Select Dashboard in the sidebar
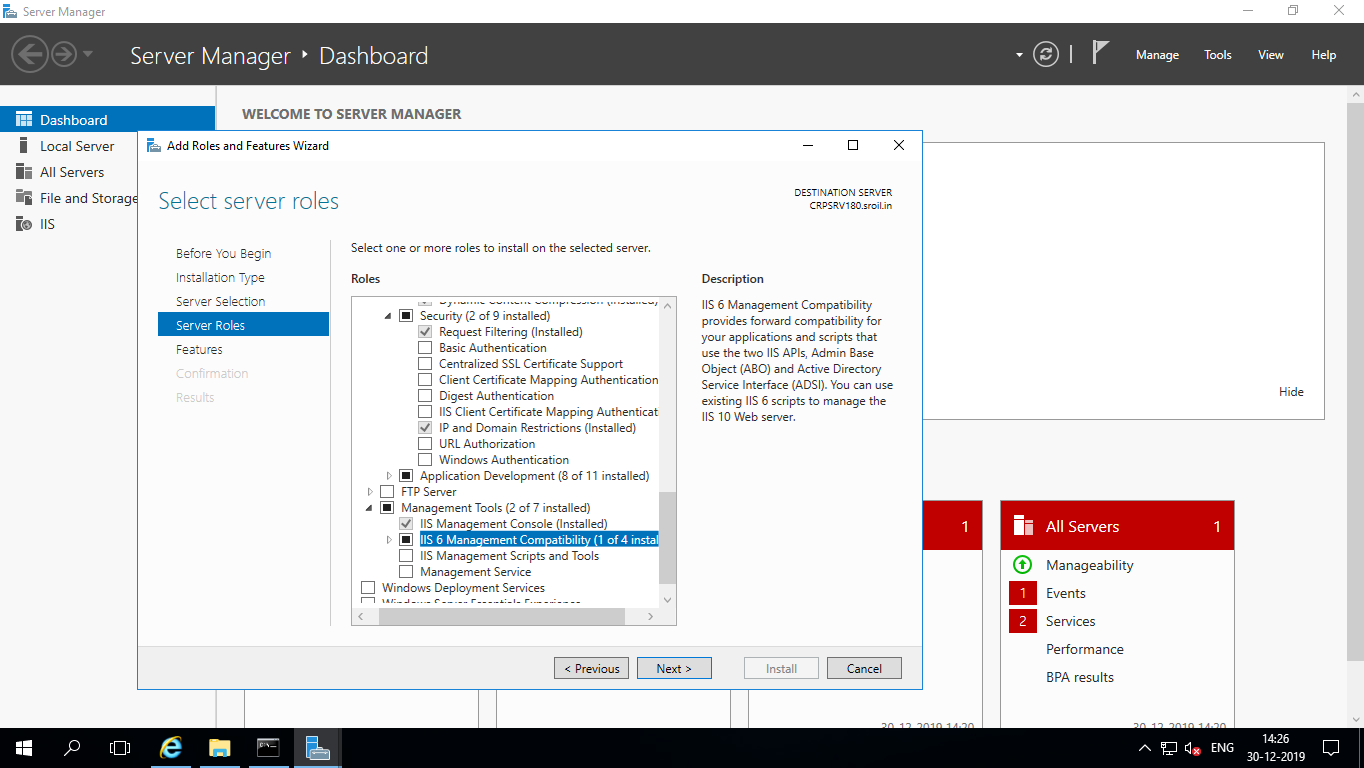This screenshot has height=768, width=1364. click(107, 119)
